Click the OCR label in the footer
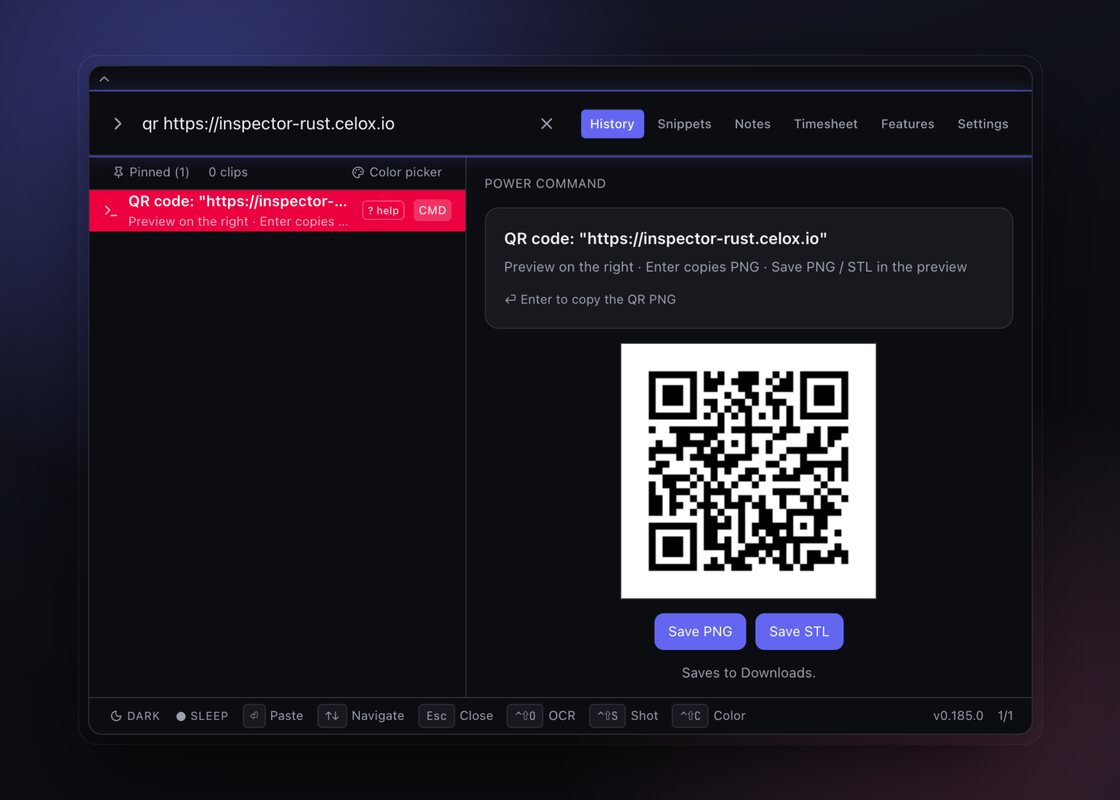The image size is (1120, 800). tap(562, 716)
